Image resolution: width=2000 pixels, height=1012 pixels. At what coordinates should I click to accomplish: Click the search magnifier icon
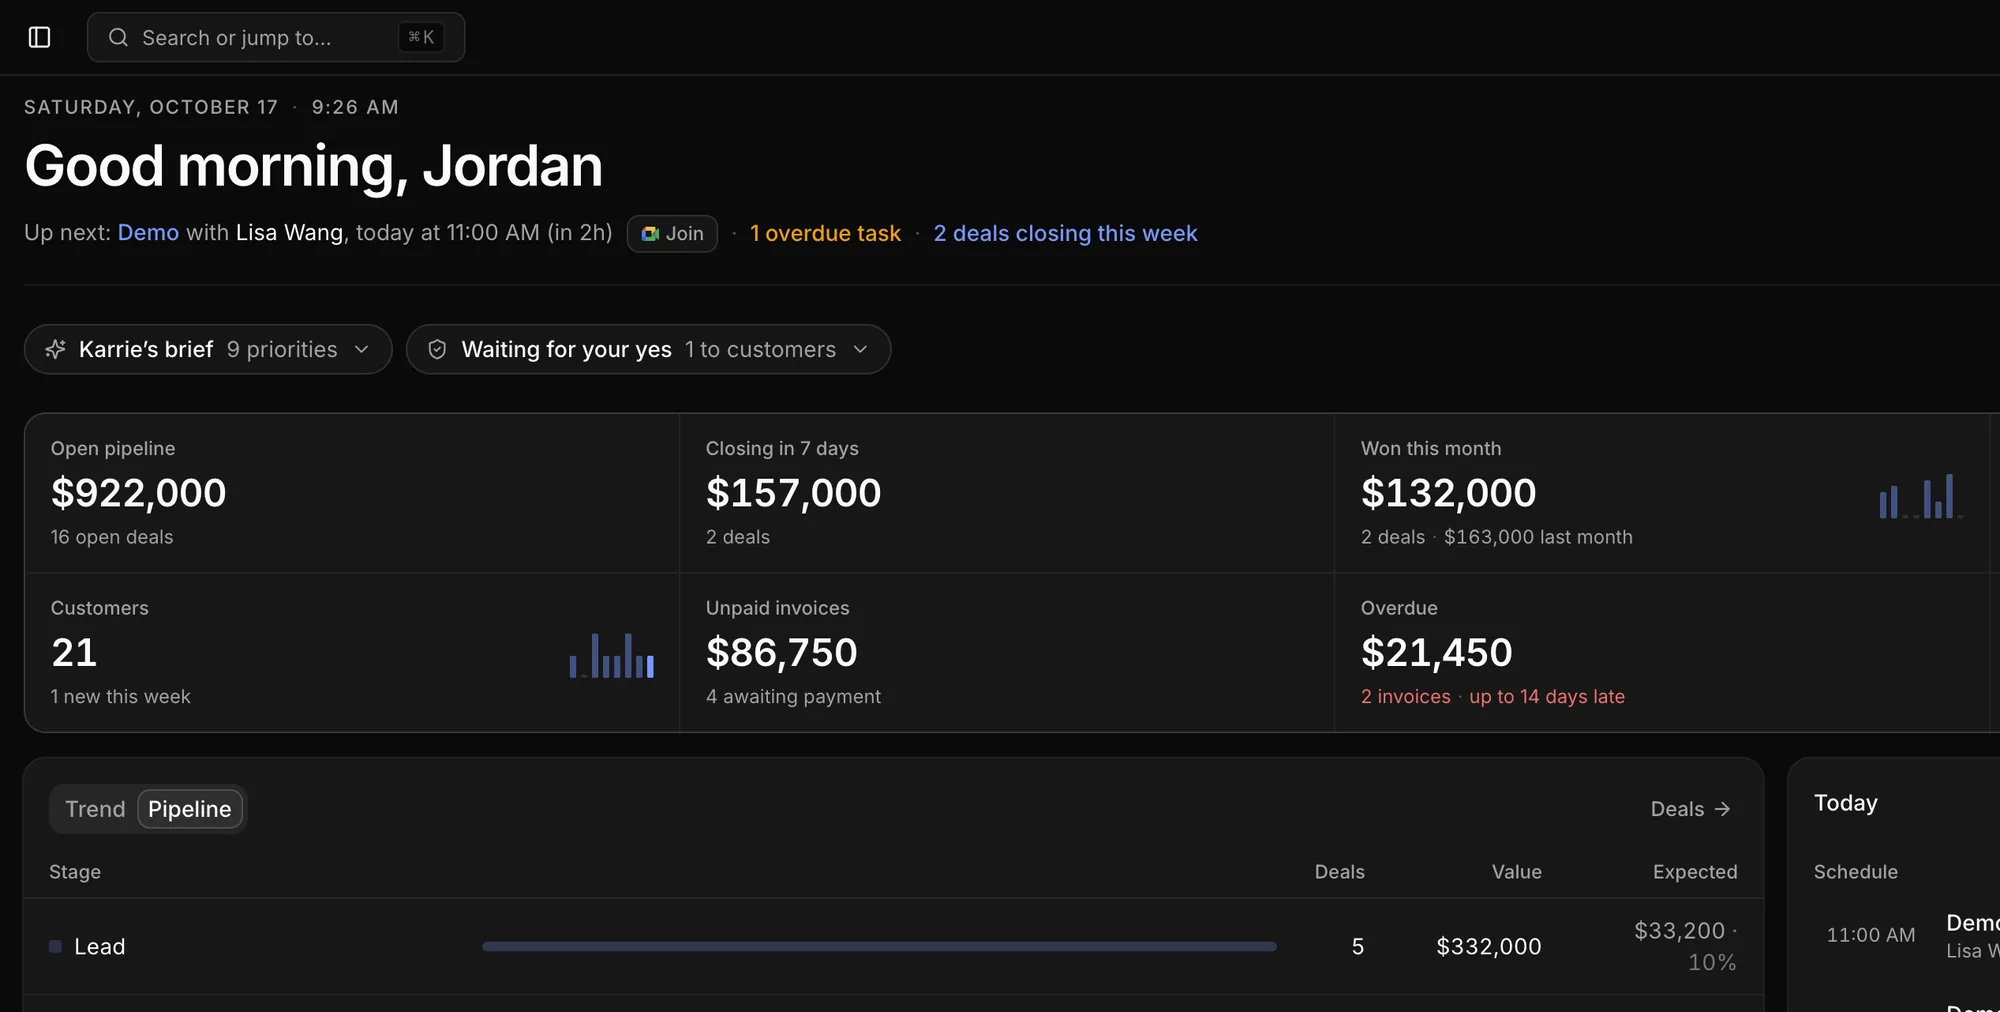click(118, 37)
